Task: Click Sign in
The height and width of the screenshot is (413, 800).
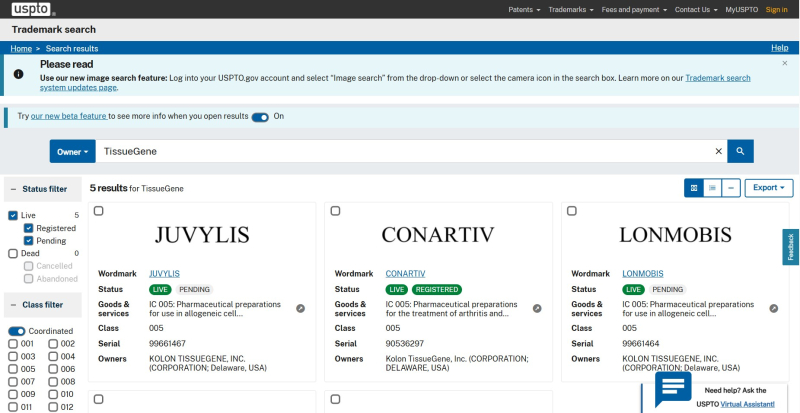Action: click(x=776, y=10)
